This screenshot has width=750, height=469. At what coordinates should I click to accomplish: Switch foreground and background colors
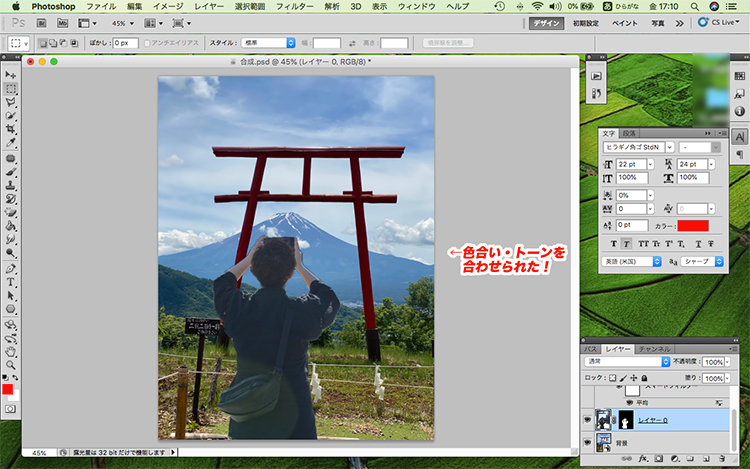point(16,378)
